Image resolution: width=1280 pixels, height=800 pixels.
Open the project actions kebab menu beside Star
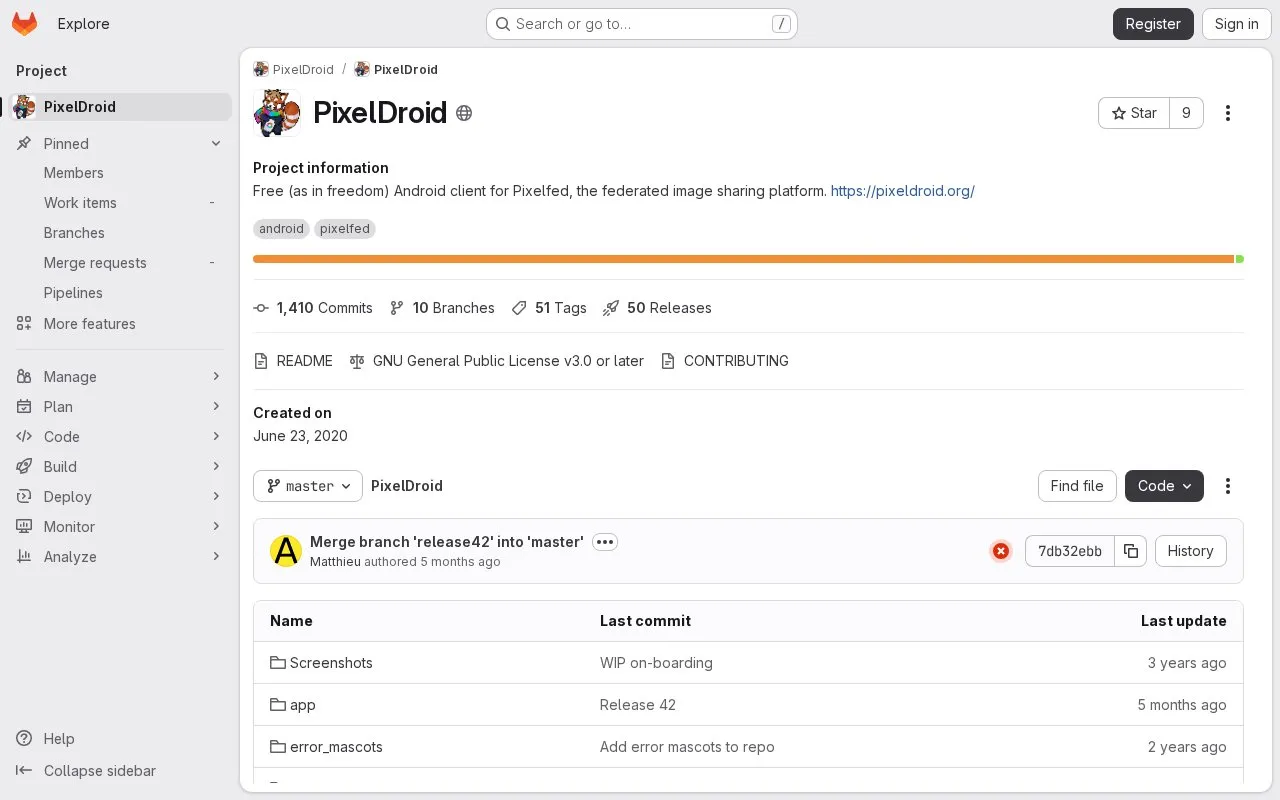coord(1228,113)
